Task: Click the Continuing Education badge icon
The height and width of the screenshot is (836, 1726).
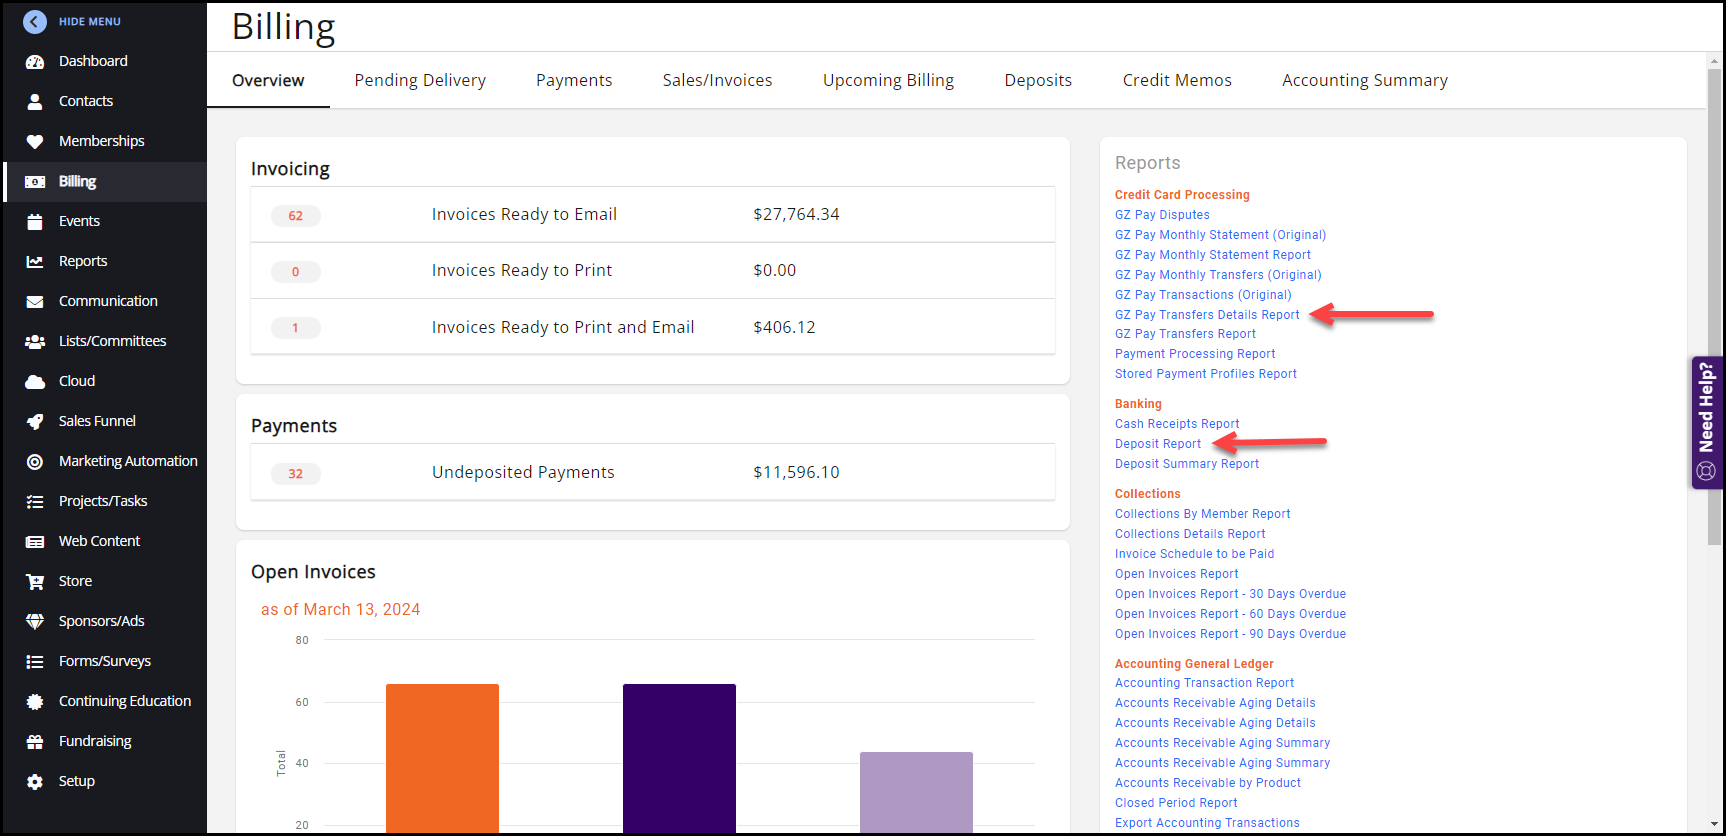Action: (35, 701)
